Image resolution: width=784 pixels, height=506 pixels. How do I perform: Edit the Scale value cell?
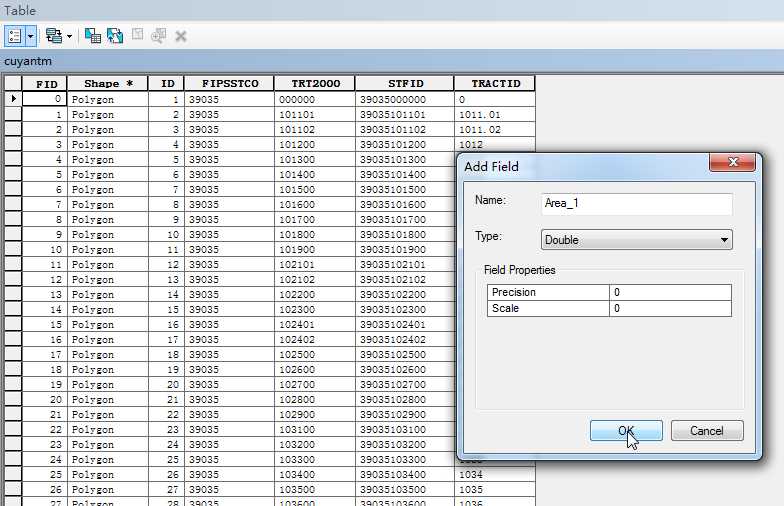point(670,308)
